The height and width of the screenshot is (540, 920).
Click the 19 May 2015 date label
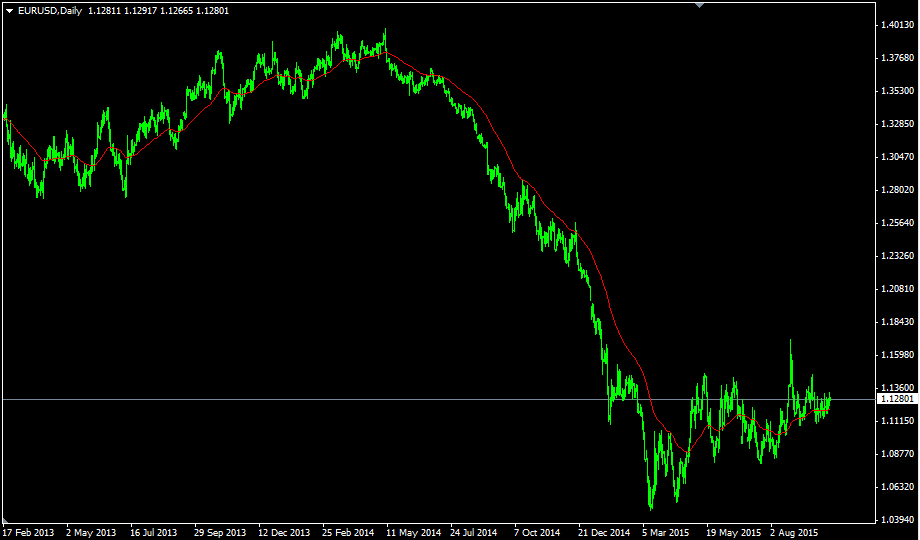pyautogui.click(x=733, y=533)
